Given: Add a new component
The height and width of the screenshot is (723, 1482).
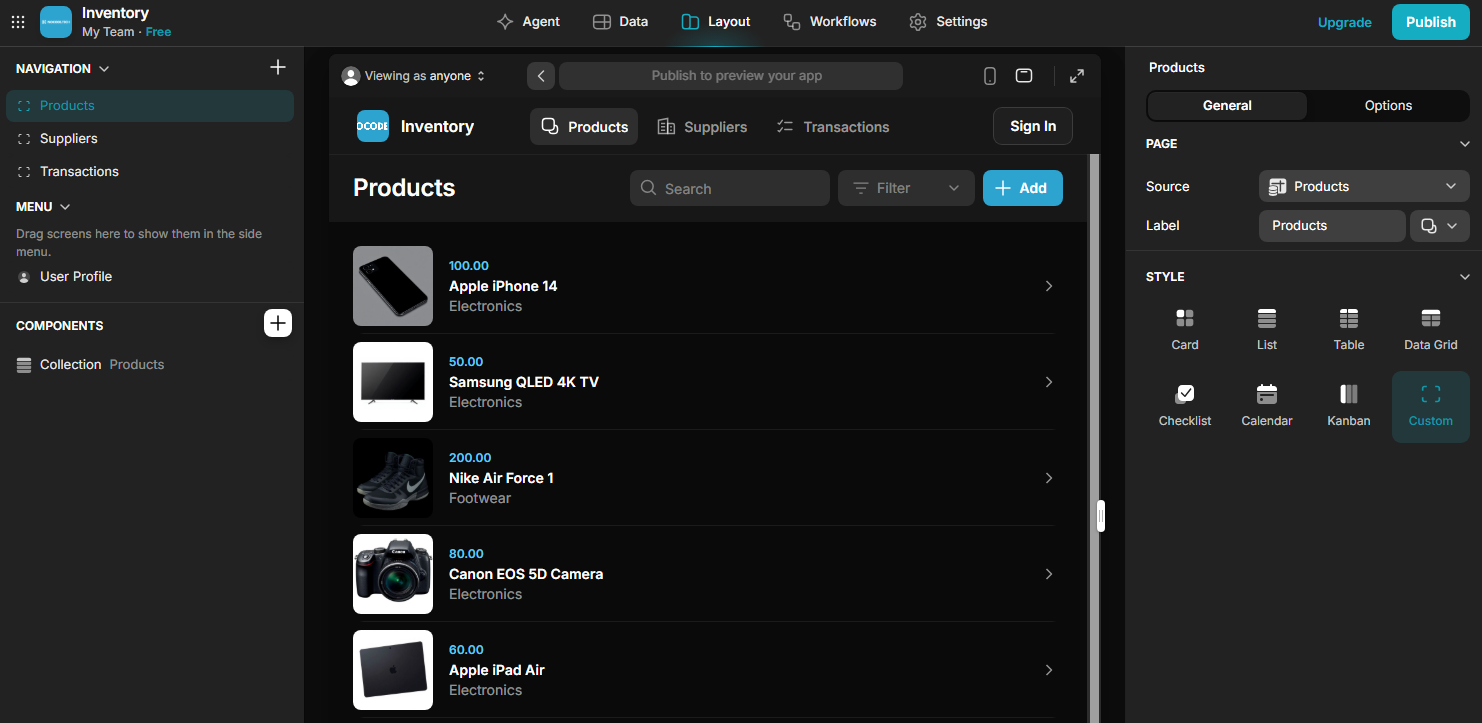Looking at the screenshot, I should (278, 323).
